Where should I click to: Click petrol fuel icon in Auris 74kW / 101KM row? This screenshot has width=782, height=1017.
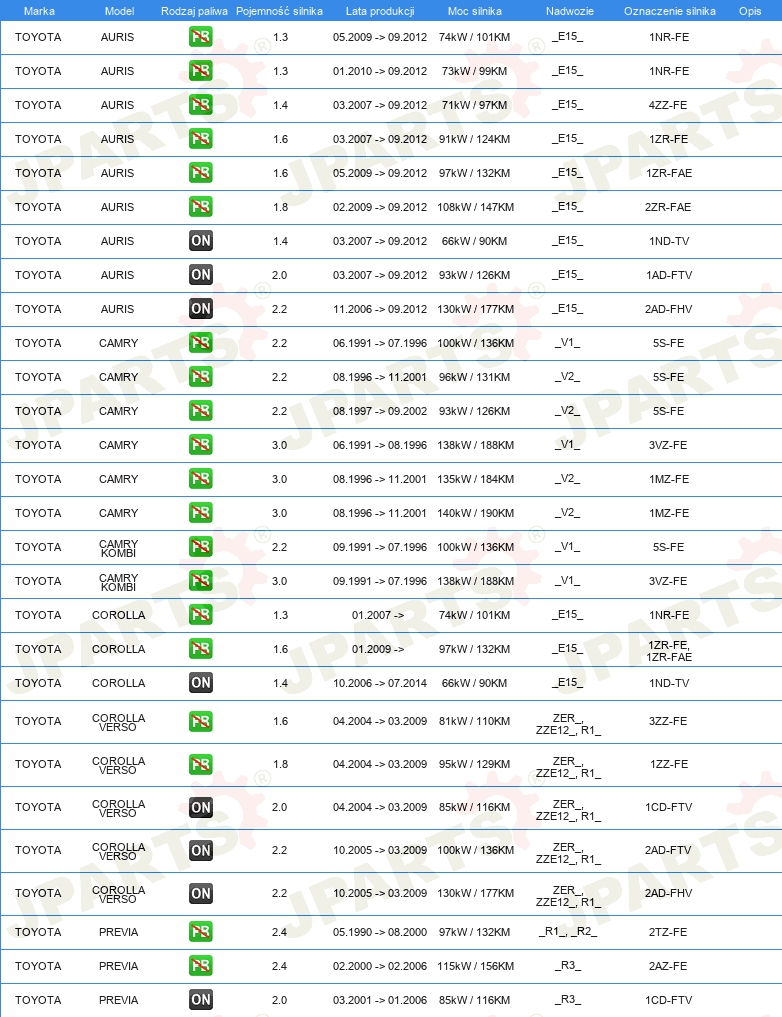200,37
